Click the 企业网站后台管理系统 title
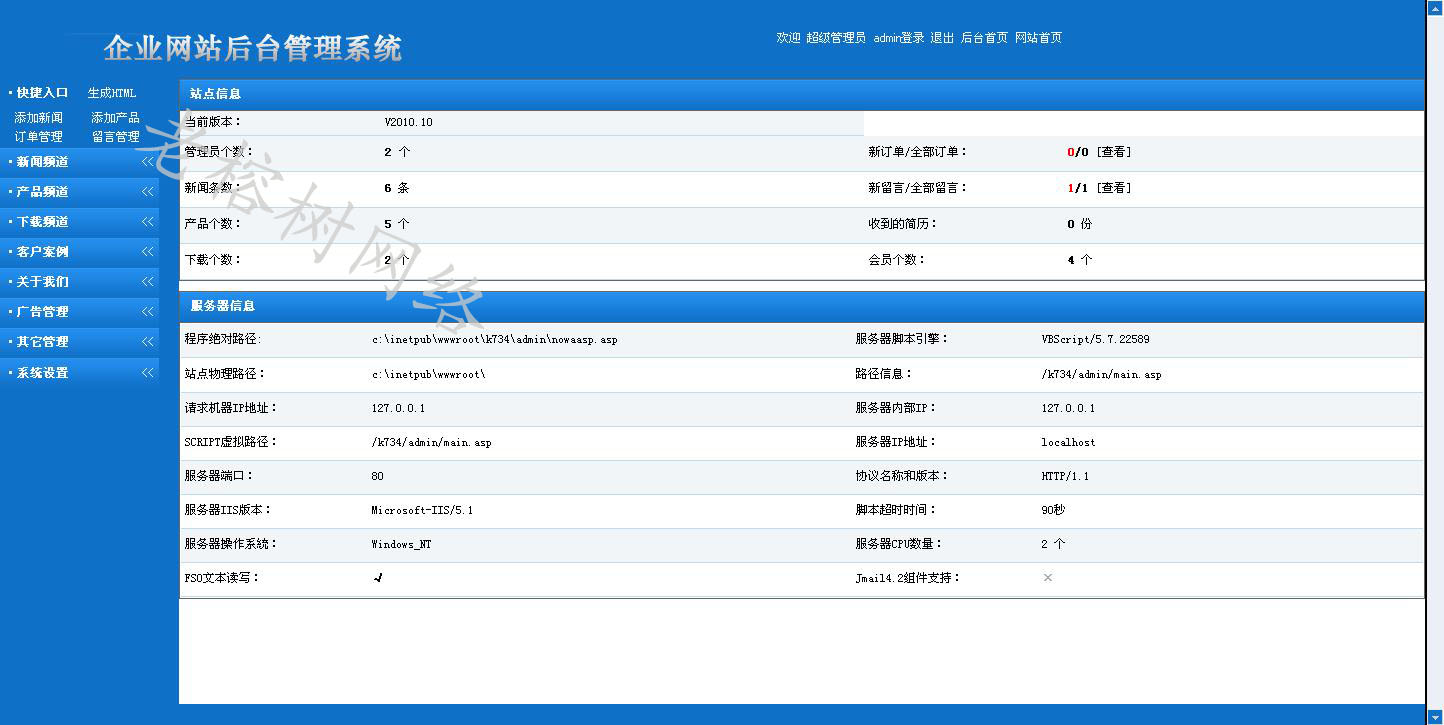 [253, 48]
